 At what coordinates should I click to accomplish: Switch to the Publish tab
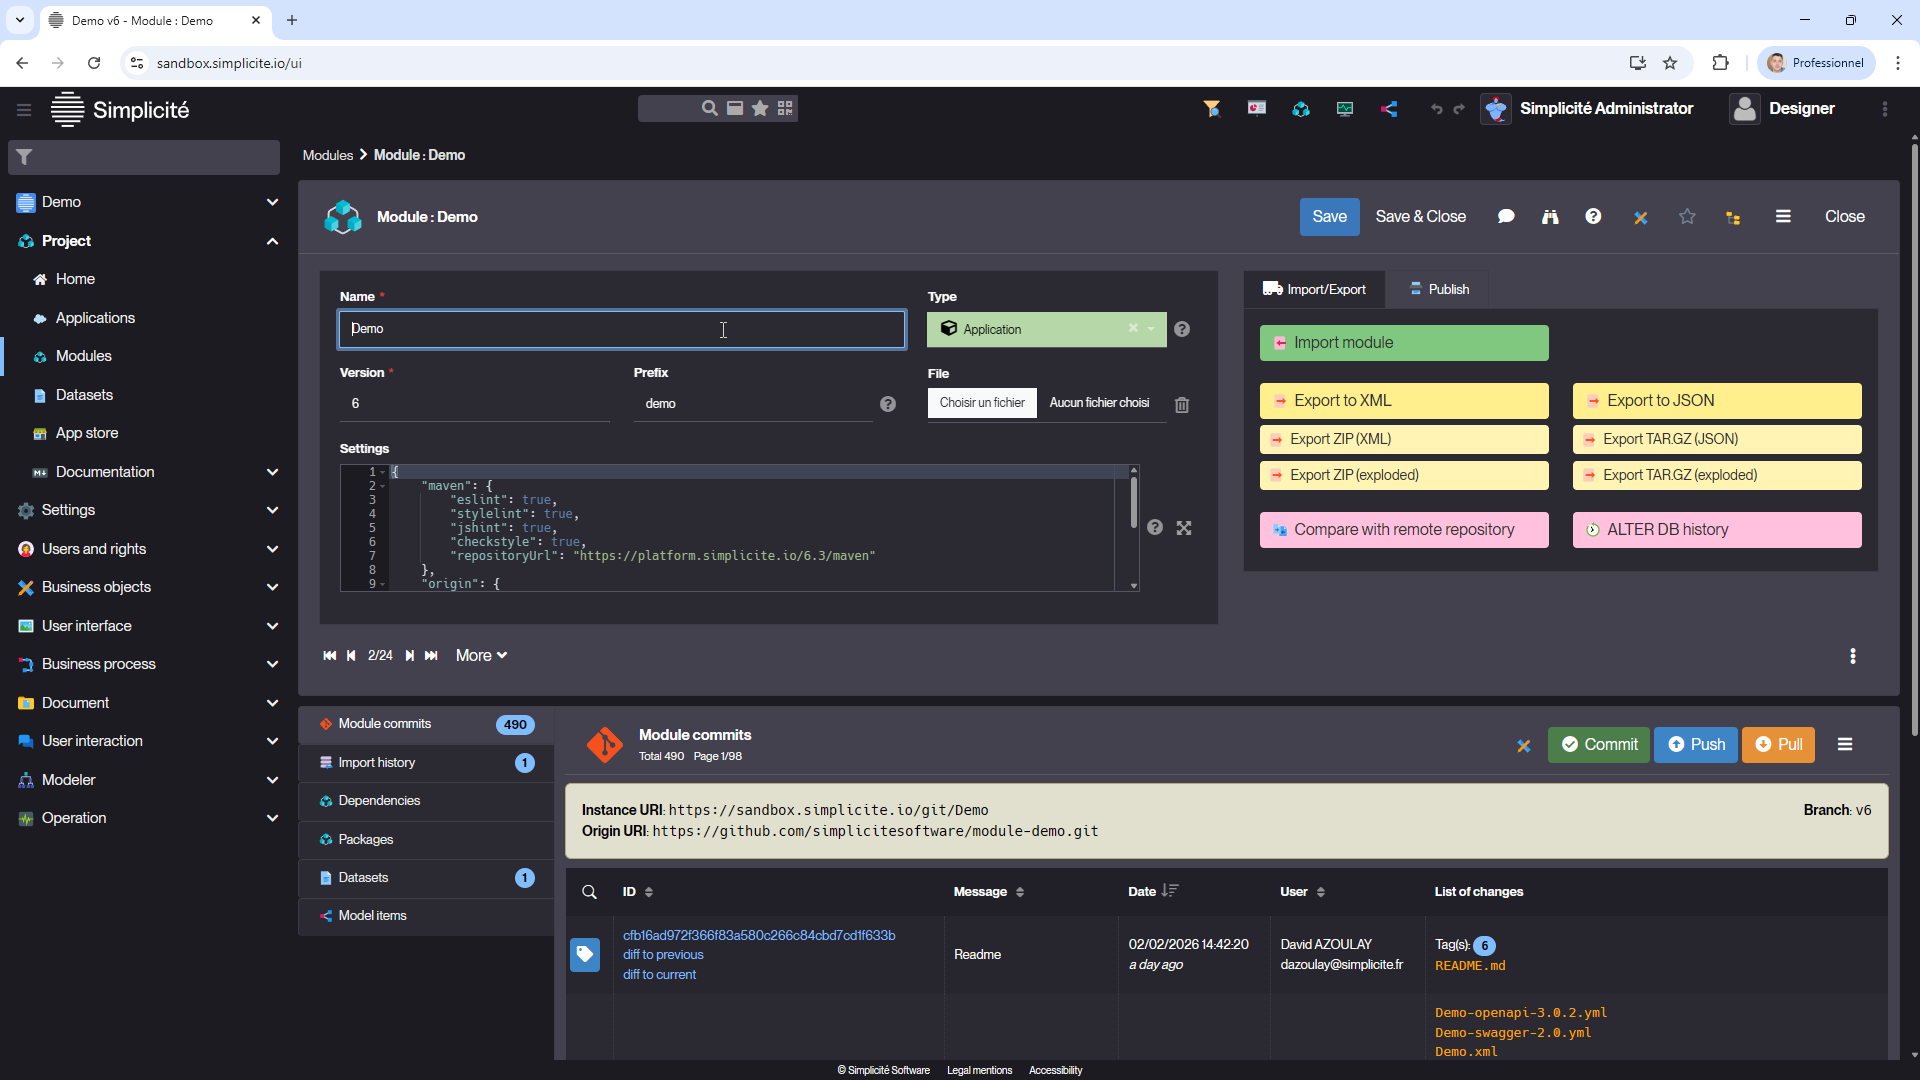(1439, 289)
